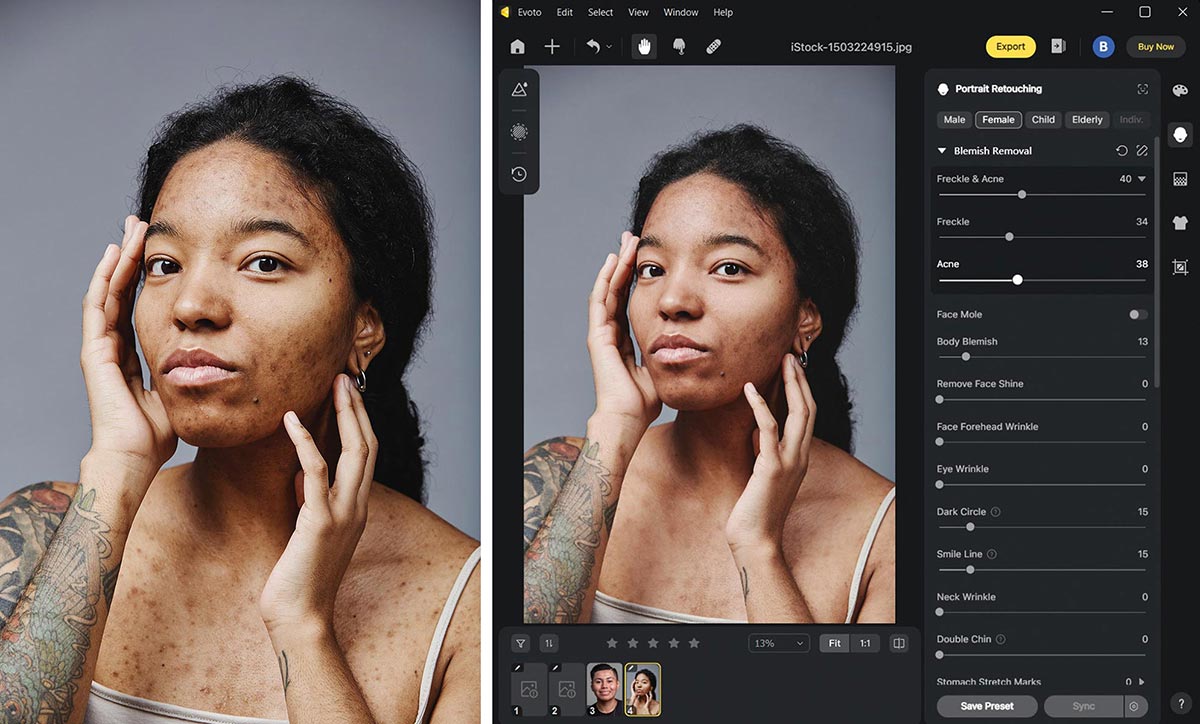Open the Edit menu
This screenshot has height=724, width=1200.
click(565, 12)
